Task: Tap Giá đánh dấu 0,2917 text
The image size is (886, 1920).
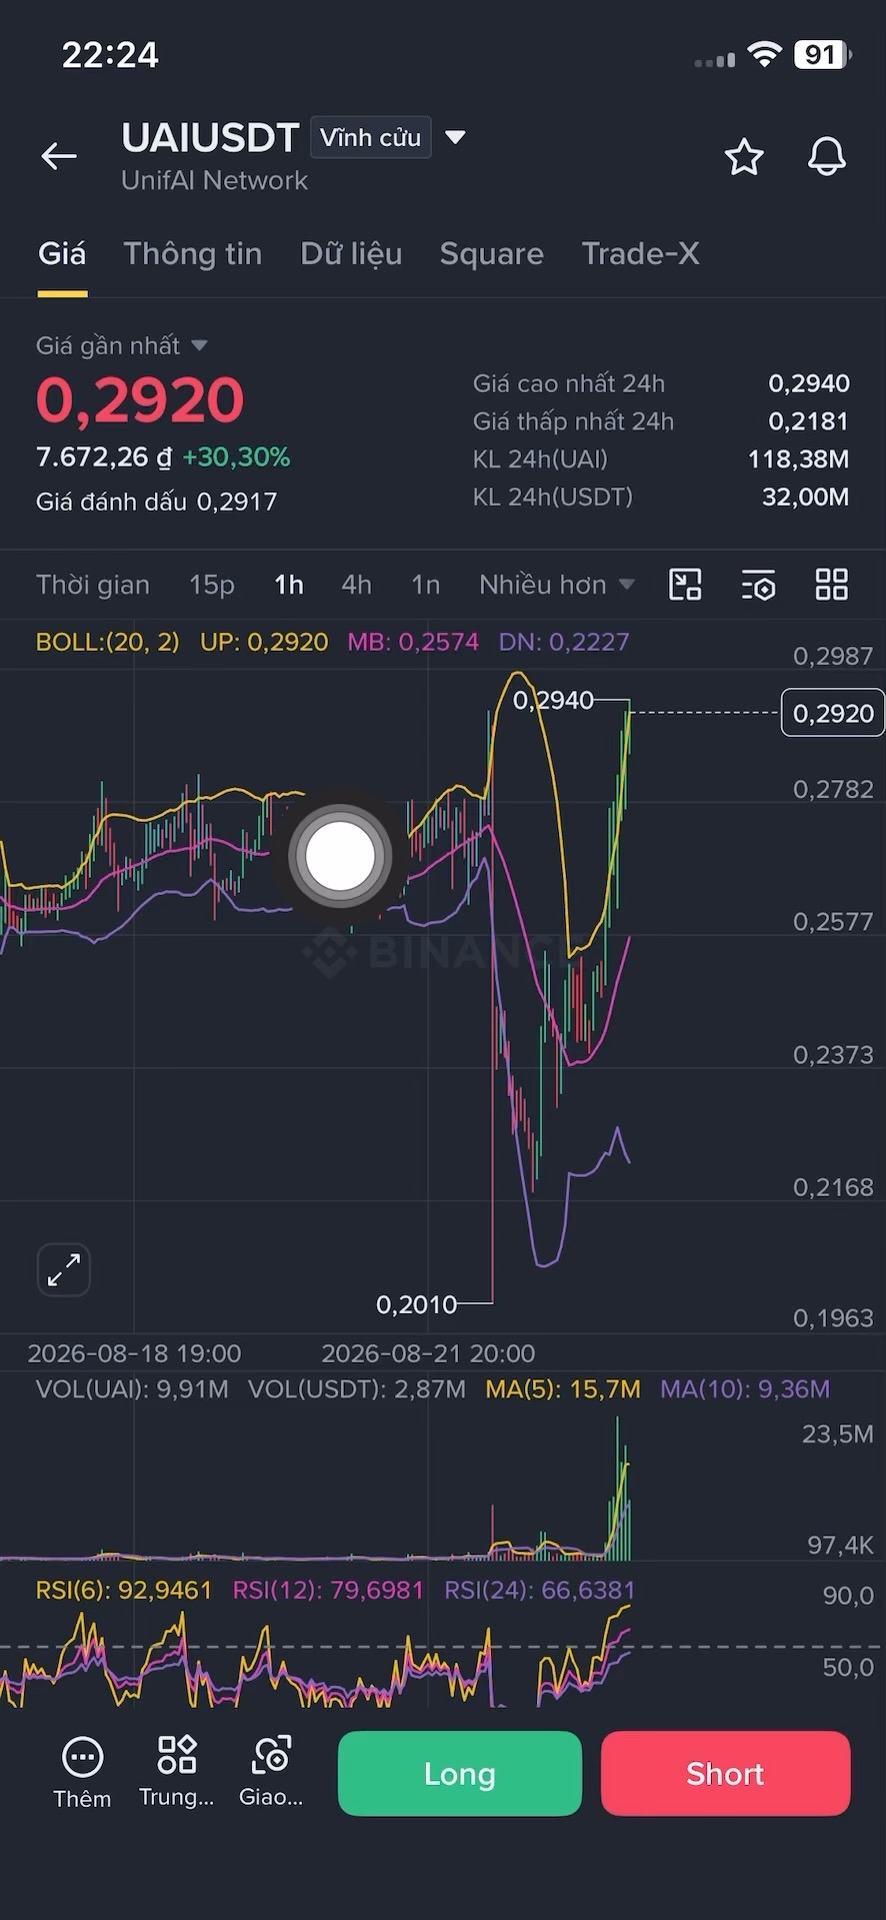Action: 156,502
